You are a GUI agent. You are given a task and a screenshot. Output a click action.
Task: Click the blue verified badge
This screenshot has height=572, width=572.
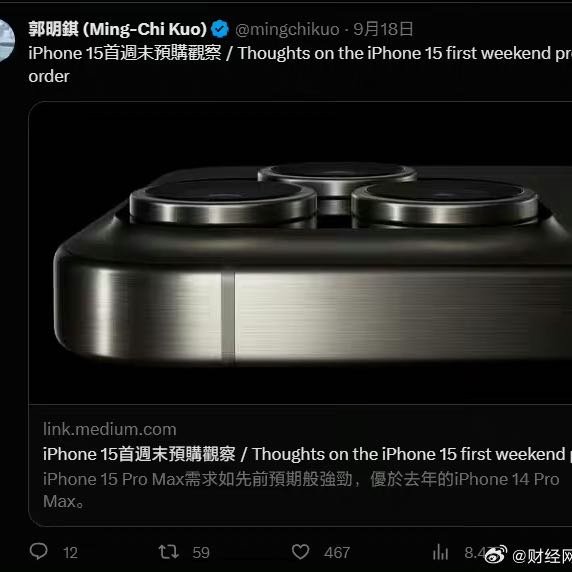pos(220,30)
